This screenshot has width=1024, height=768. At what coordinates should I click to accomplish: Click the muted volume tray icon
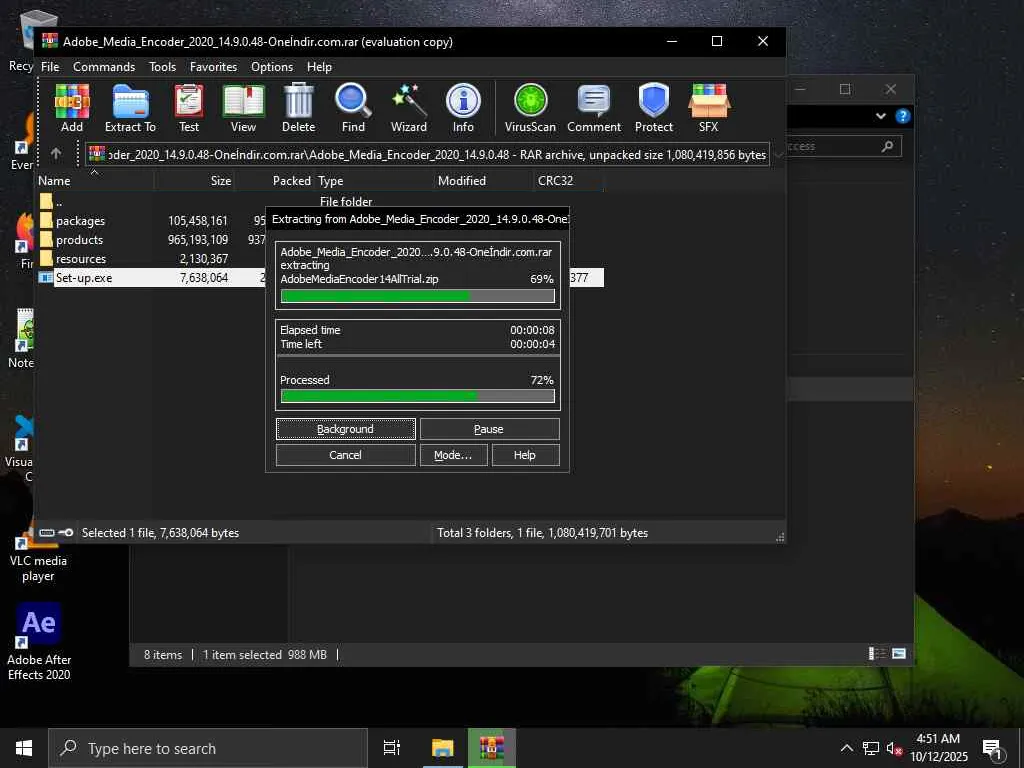[893, 748]
